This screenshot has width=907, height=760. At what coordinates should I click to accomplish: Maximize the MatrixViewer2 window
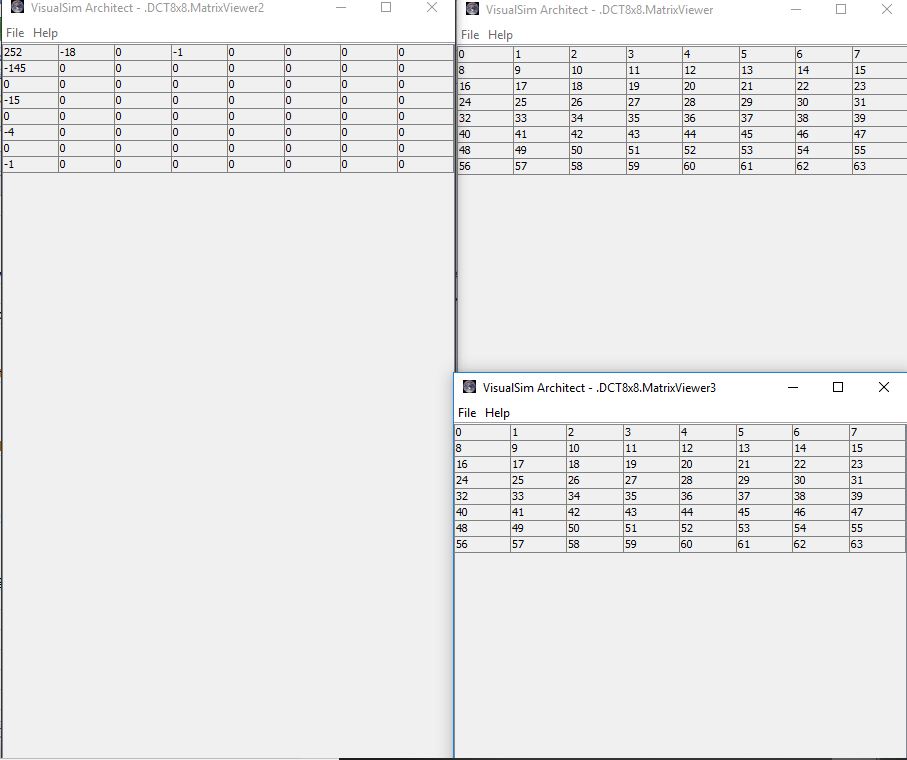(x=386, y=8)
